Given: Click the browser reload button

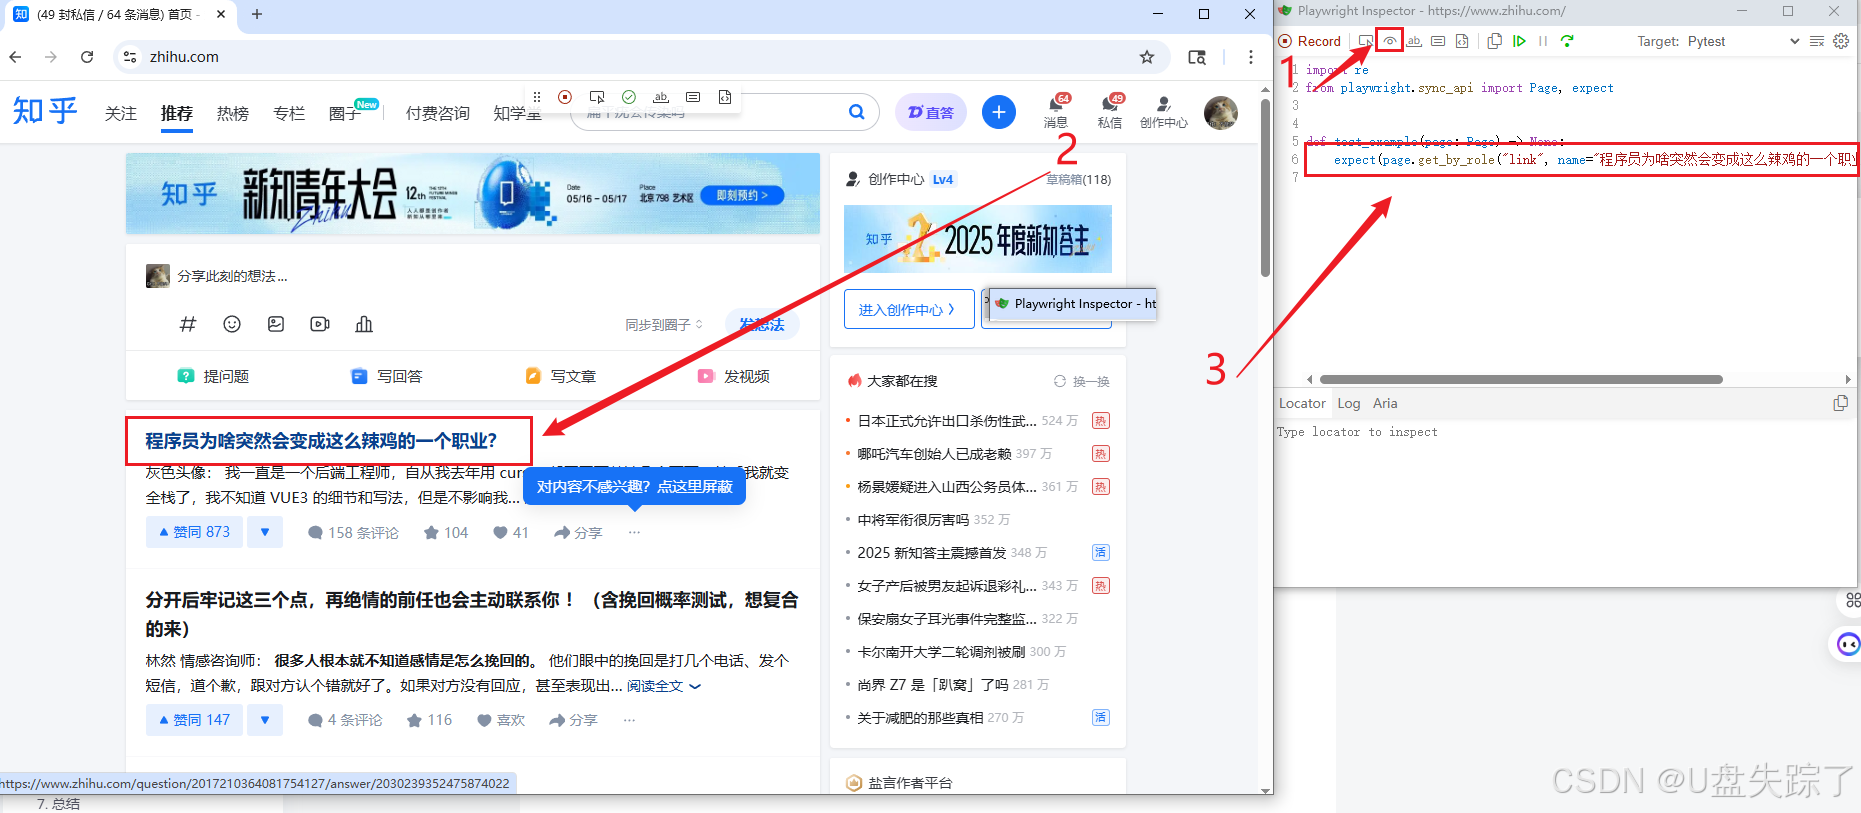Looking at the screenshot, I should tap(87, 57).
